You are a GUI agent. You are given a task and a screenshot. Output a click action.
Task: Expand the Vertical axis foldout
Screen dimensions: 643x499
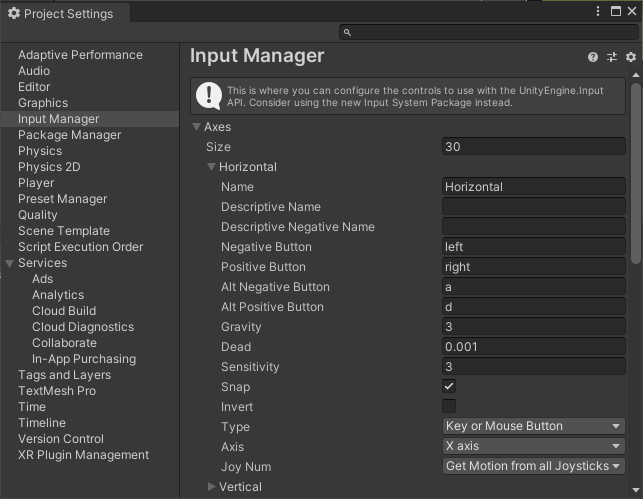click(x=212, y=487)
